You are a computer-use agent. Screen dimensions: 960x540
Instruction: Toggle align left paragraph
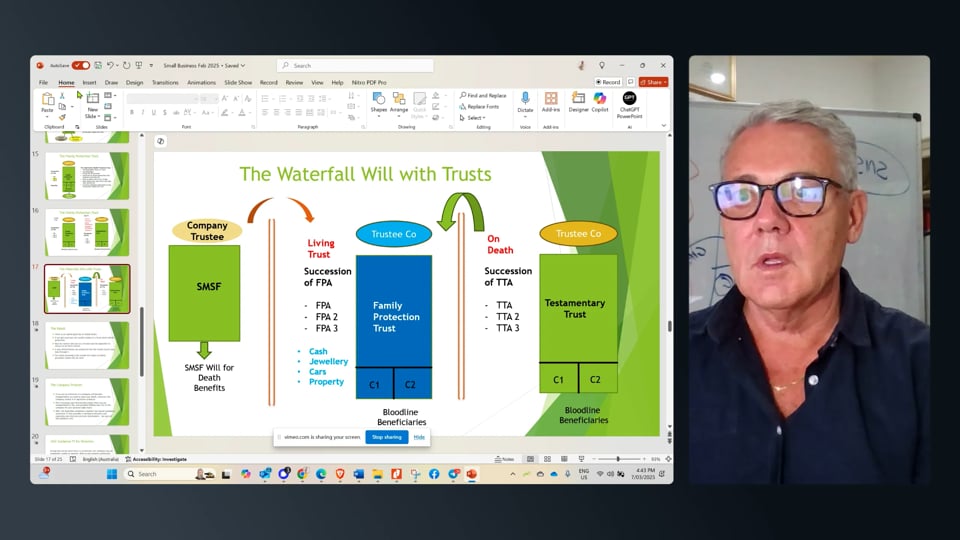265,113
